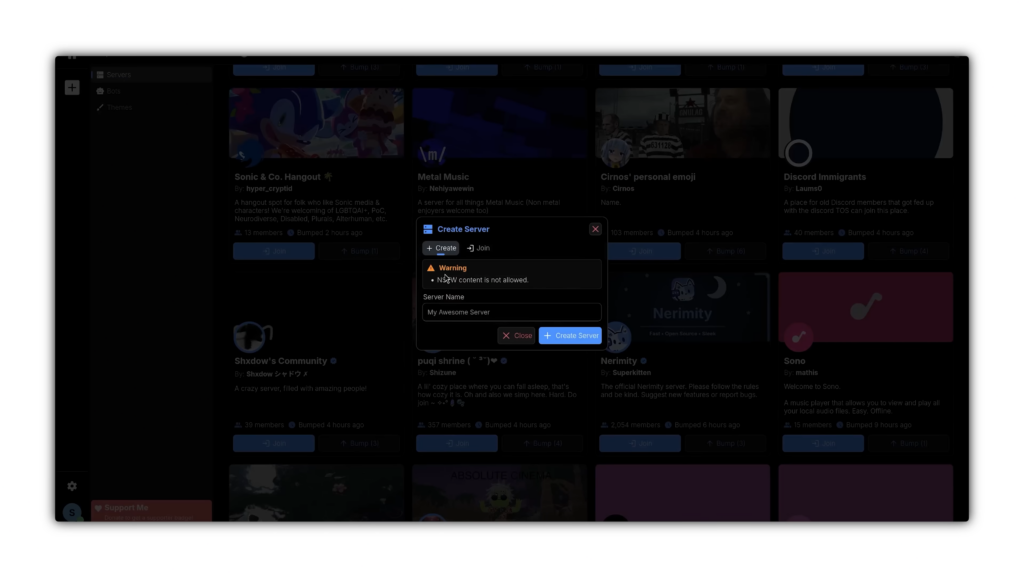
Task: Click the Discord Immigrants circle avatar
Action: click(x=798, y=153)
